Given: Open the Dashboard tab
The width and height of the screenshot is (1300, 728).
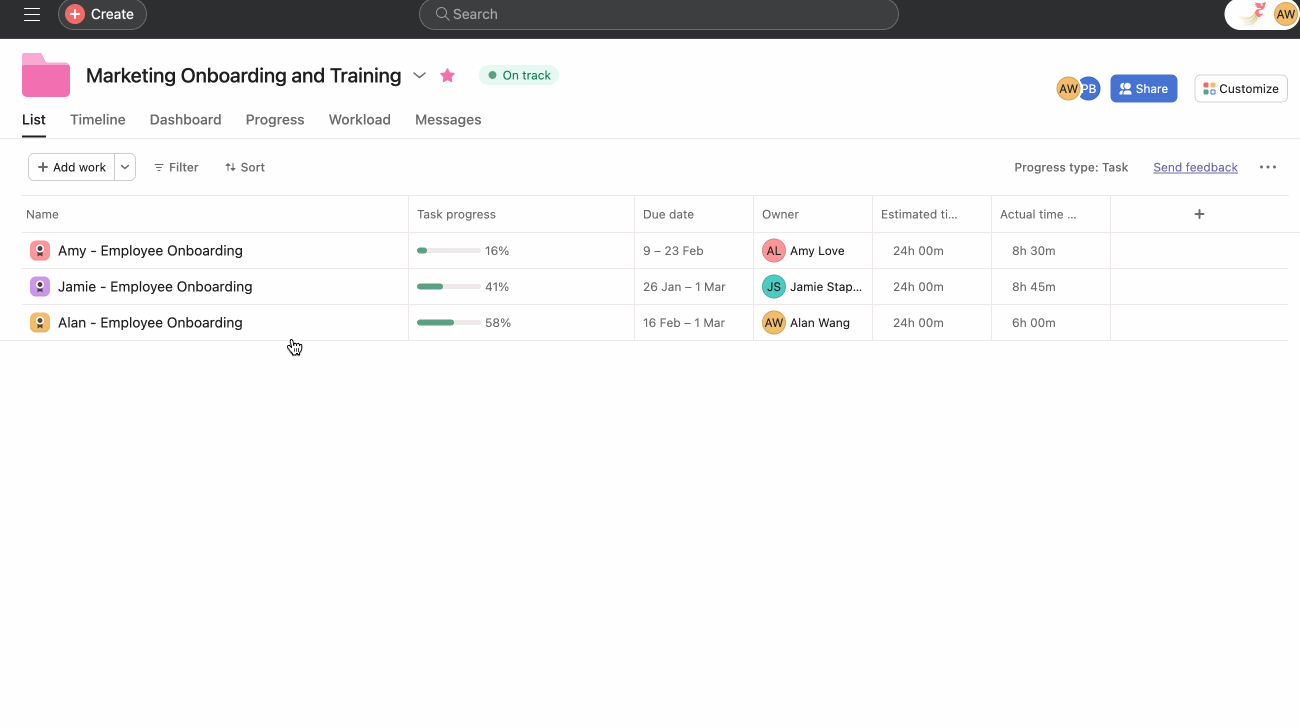Looking at the screenshot, I should 185,120.
